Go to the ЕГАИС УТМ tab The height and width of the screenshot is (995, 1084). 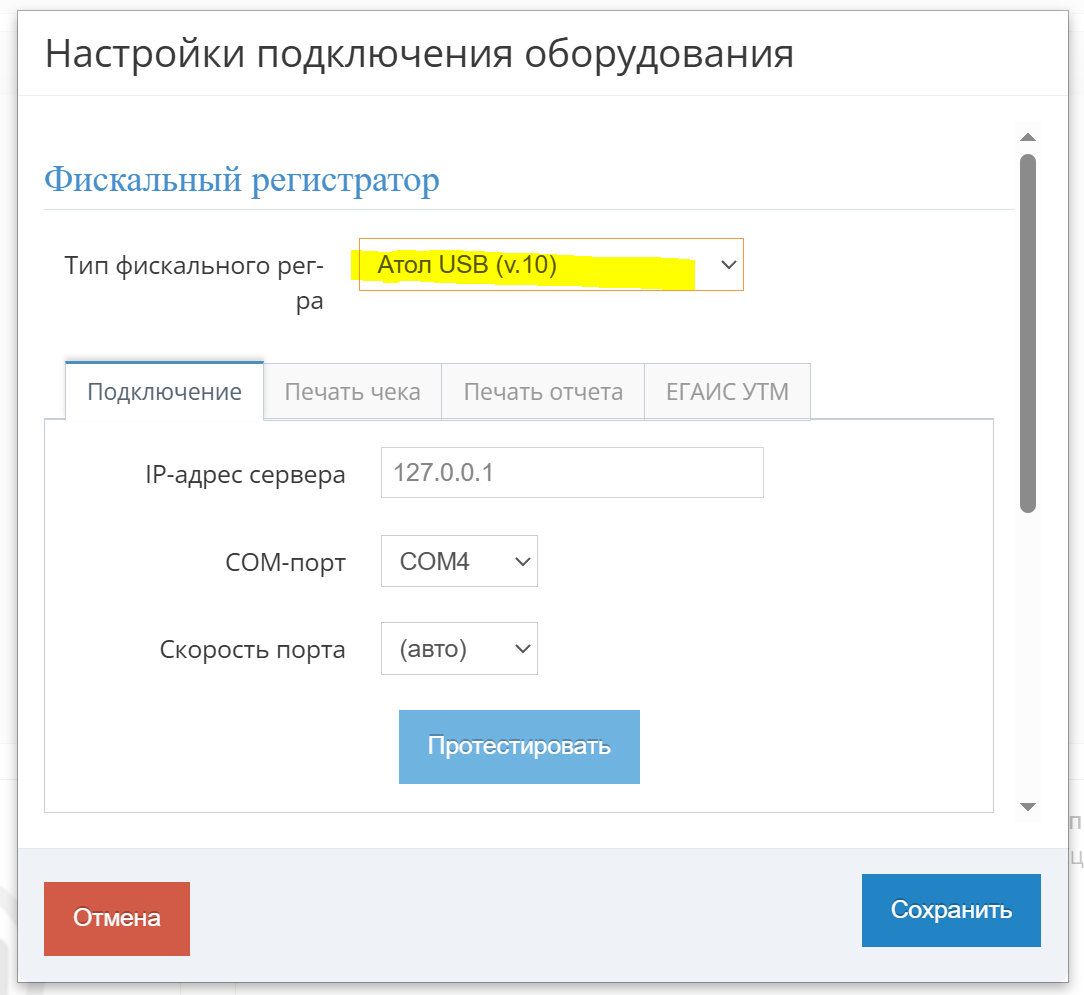pyautogui.click(x=727, y=391)
